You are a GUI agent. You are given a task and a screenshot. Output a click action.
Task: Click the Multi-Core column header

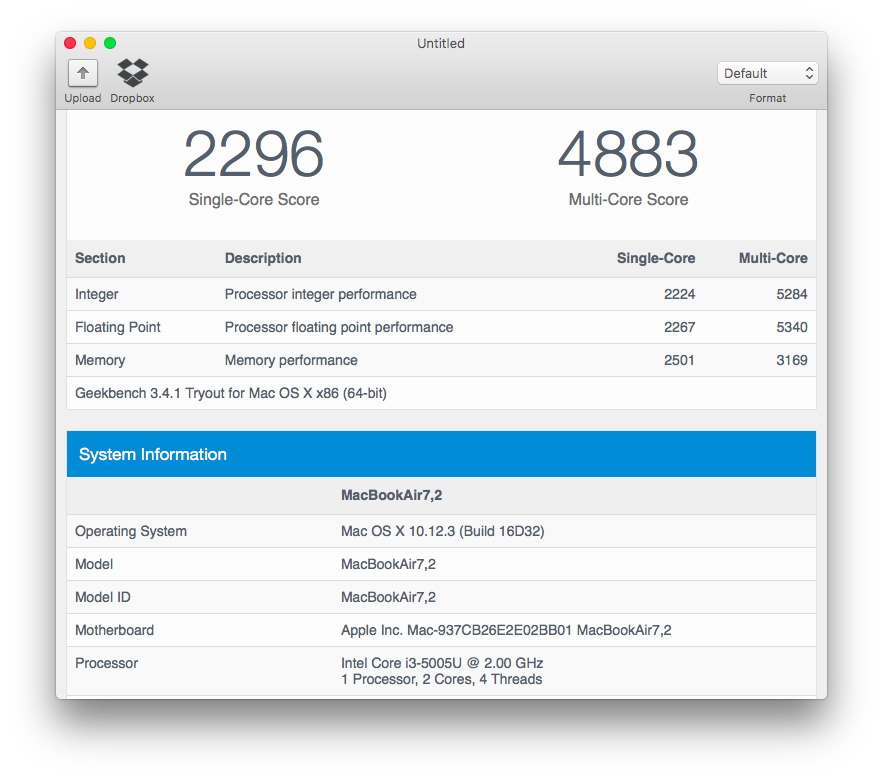(x=773, y=258)
